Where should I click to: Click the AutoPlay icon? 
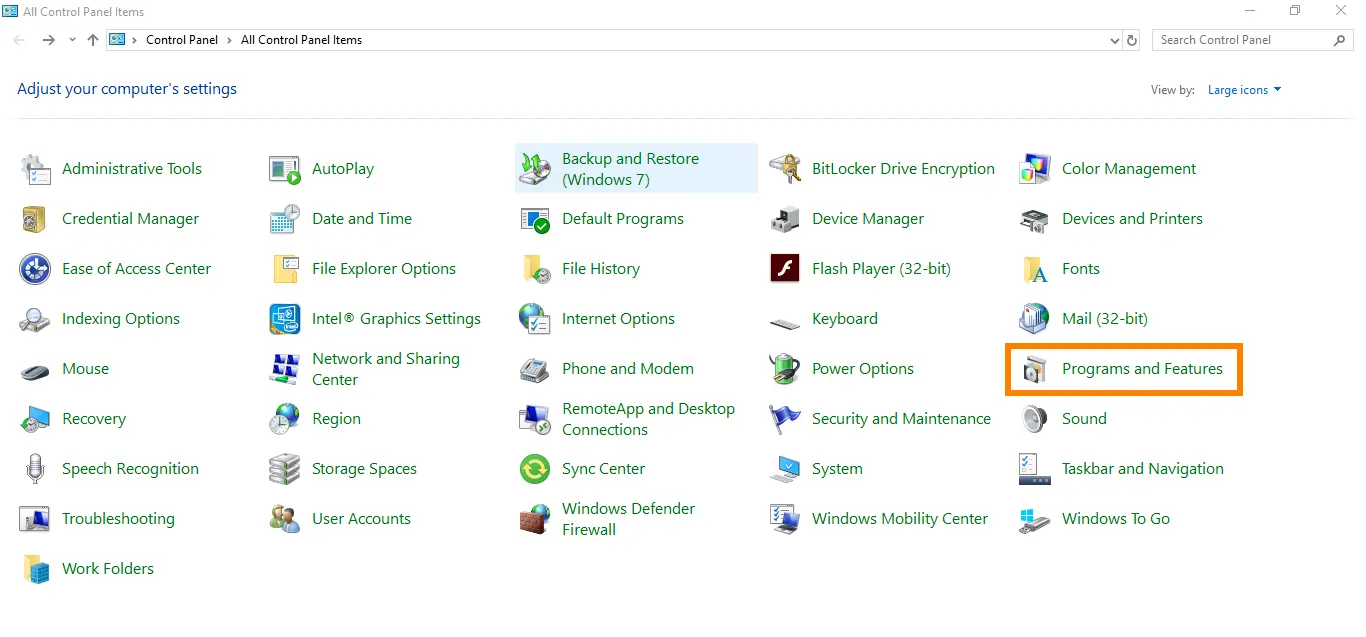tap(285, 169)
